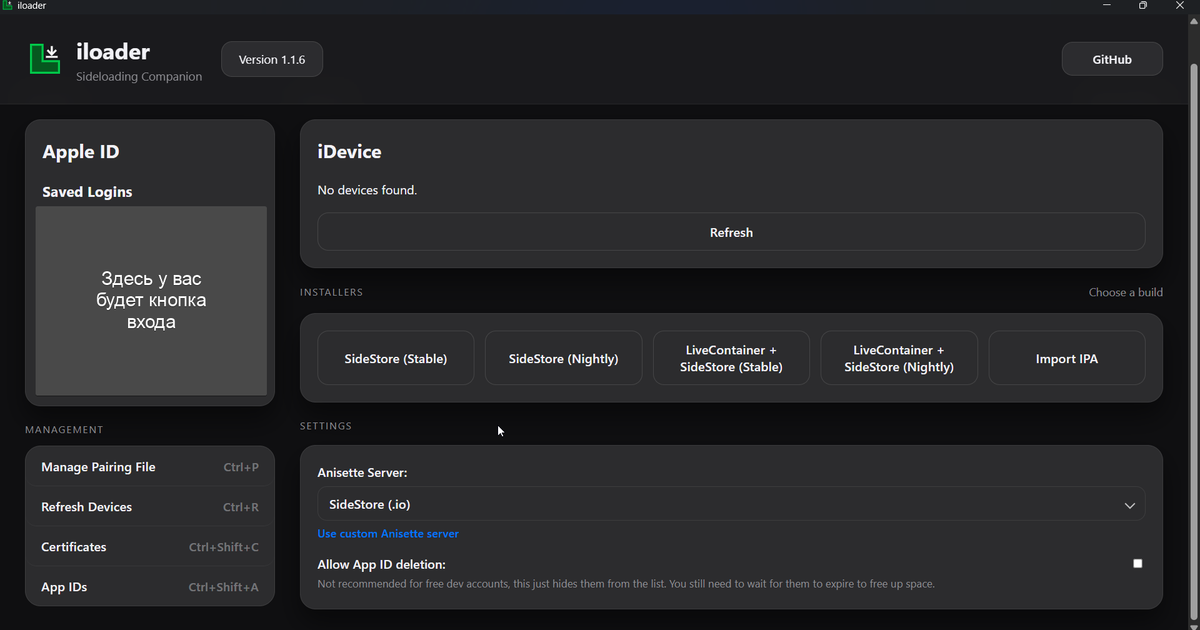Click the 'Not recommended for free dev accounts' note
Screen dimensions: 1200x630
coord(626,584)
